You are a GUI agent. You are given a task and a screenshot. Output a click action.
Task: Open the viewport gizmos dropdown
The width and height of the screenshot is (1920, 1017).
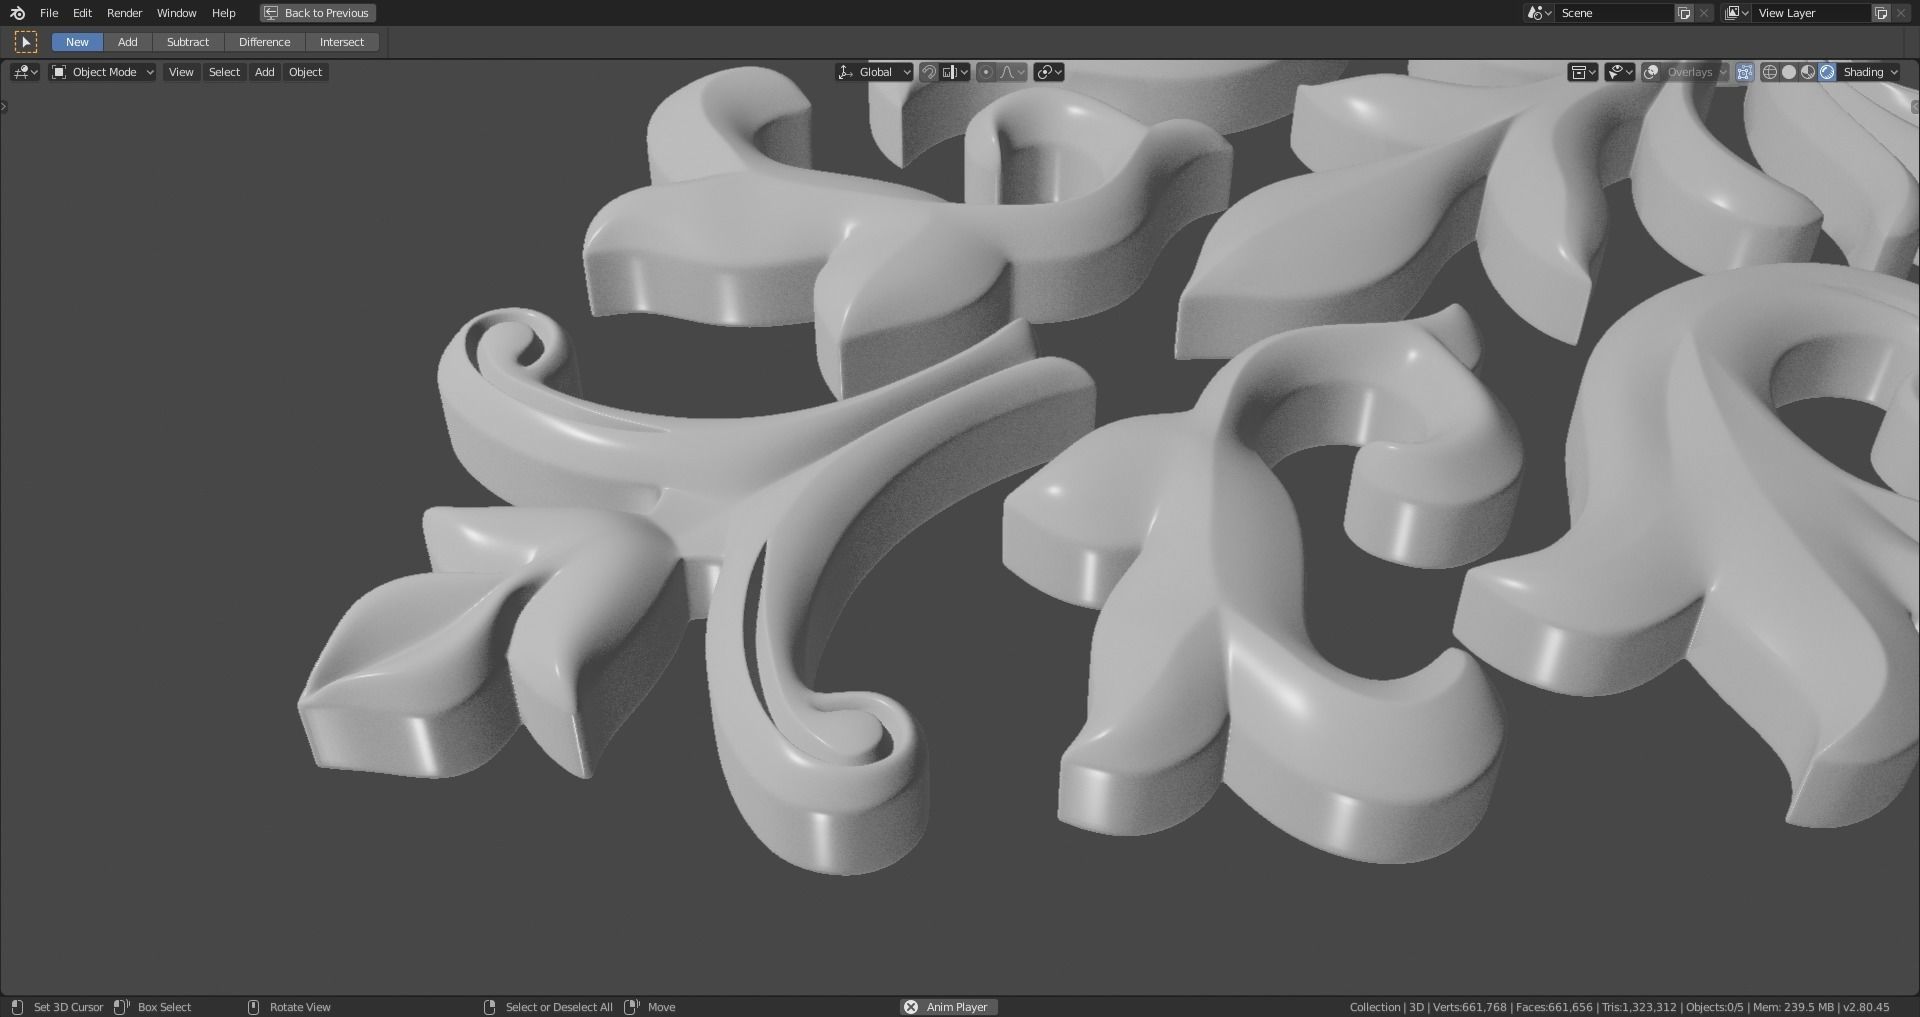point(1620,72)
